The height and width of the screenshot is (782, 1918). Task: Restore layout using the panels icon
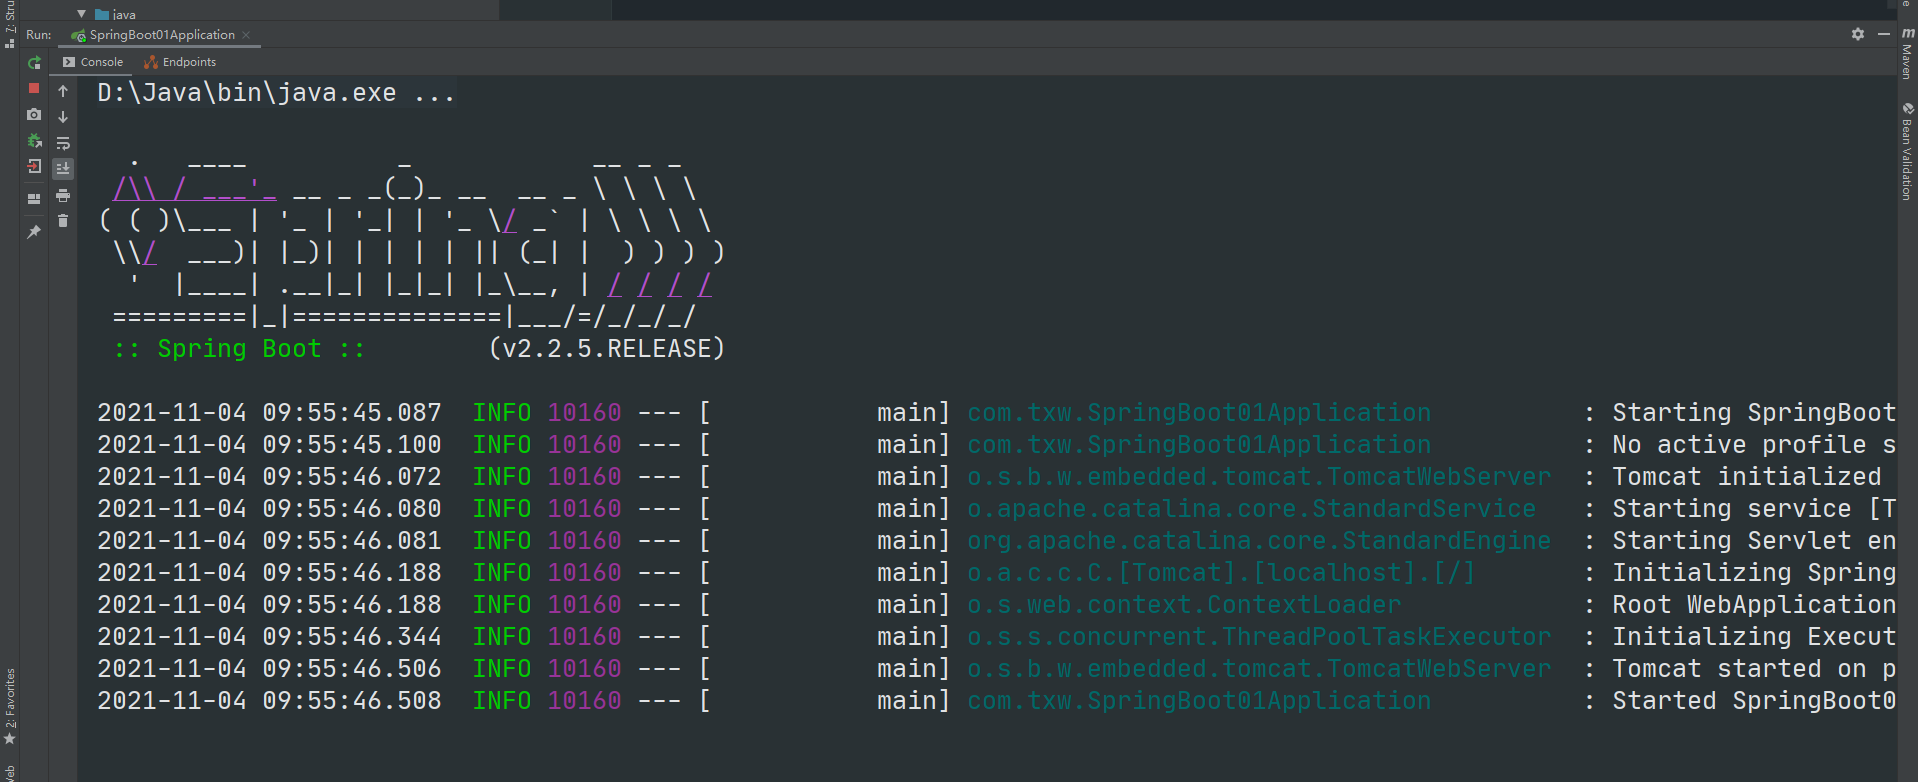(34, 198)
